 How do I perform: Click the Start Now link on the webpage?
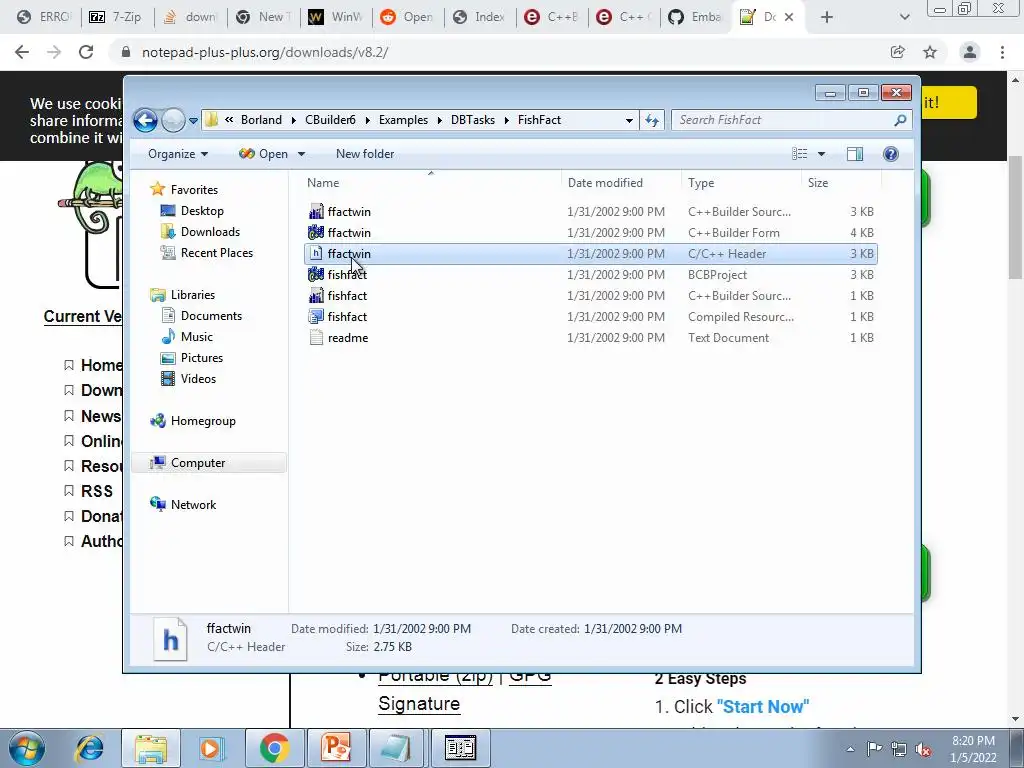tap(763, 707)
